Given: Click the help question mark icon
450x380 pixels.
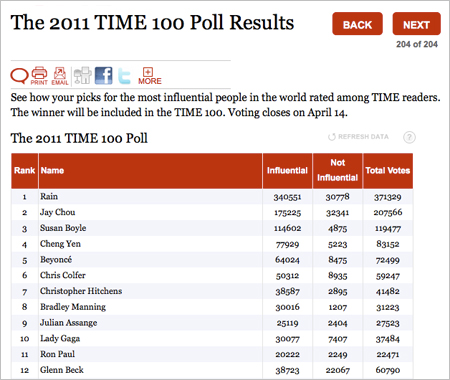Looking at the screenshot, I should pos(409,137).
